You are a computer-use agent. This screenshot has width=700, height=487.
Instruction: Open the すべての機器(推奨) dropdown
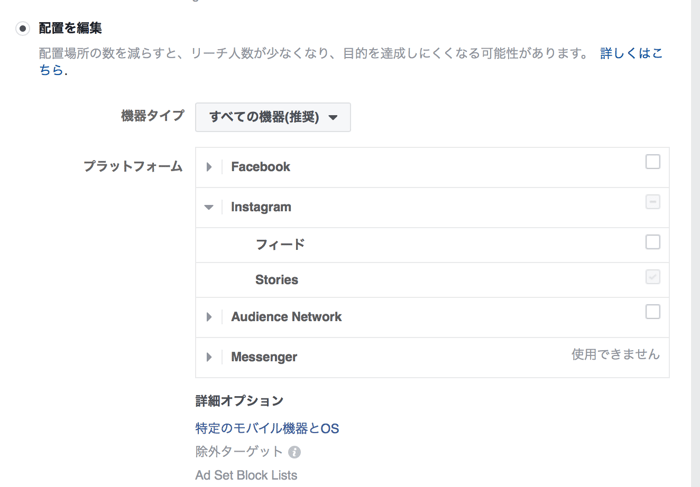(273, 117)
